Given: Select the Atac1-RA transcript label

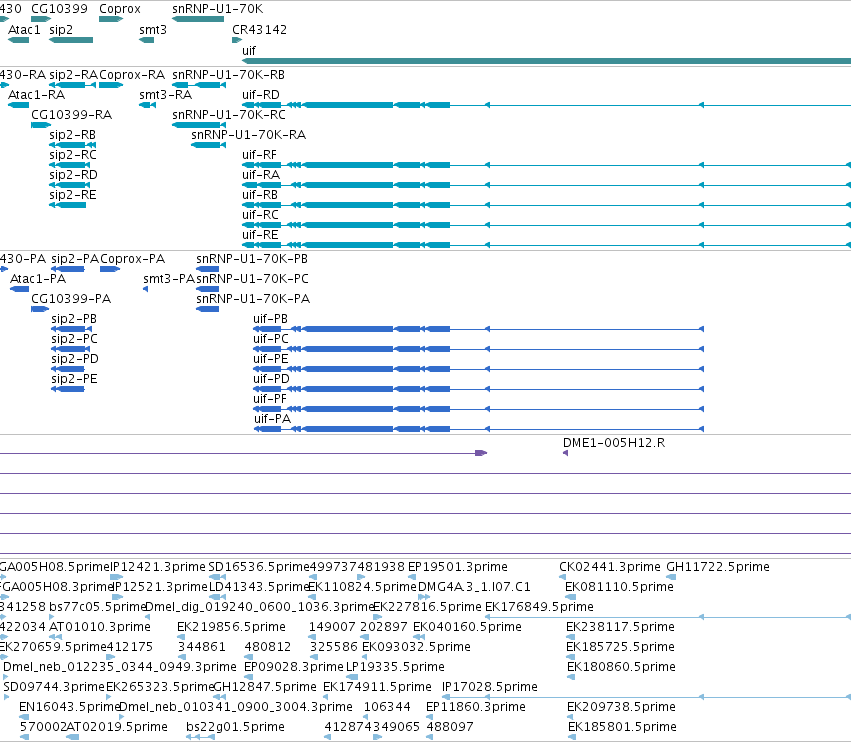Looking at the screenshot, I should pos(36,94).
